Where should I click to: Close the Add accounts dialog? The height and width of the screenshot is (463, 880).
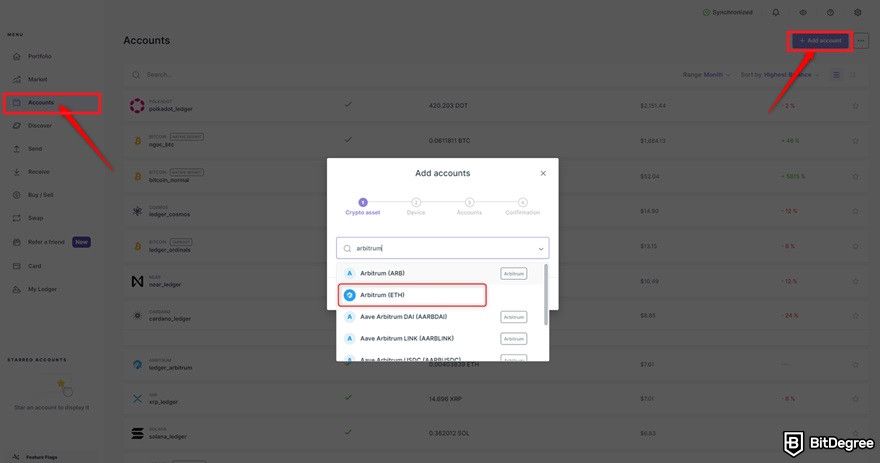543,173
